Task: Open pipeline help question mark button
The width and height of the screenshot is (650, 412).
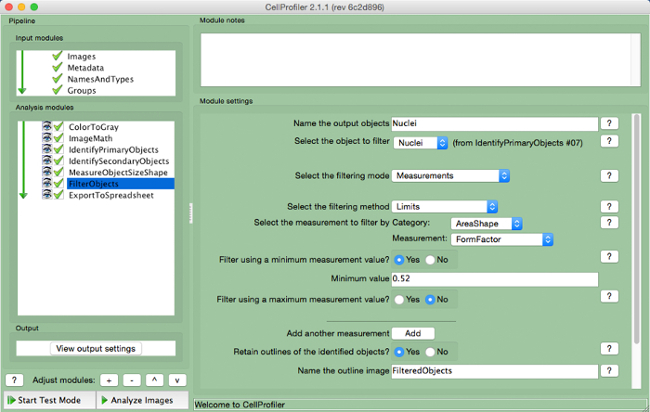Action: pyautogui.click(x=15, y=380)
